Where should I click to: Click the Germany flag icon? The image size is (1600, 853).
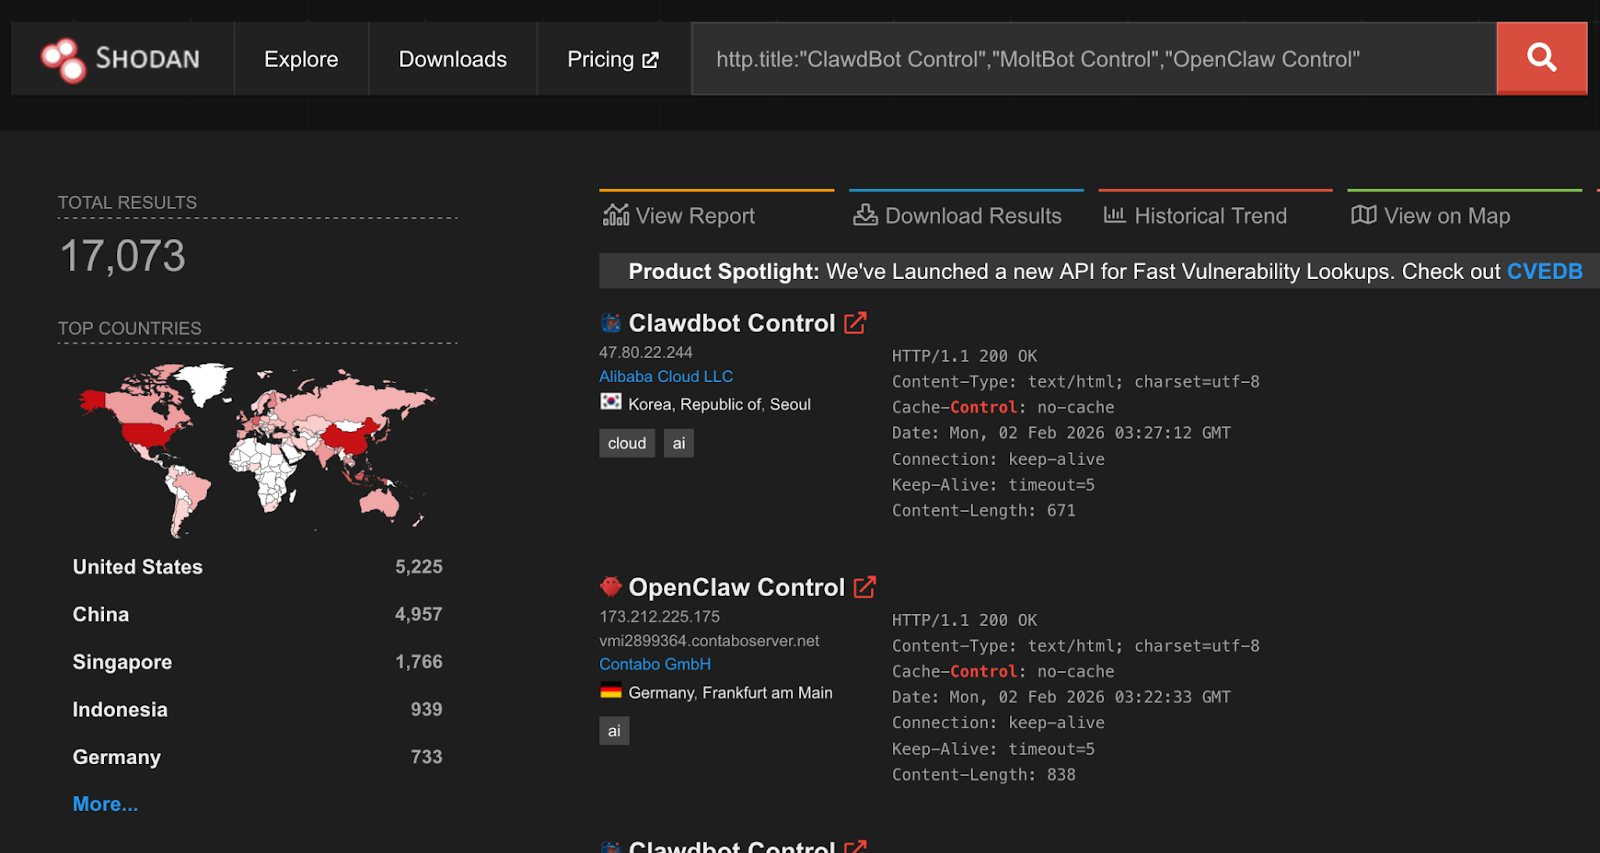610,690
